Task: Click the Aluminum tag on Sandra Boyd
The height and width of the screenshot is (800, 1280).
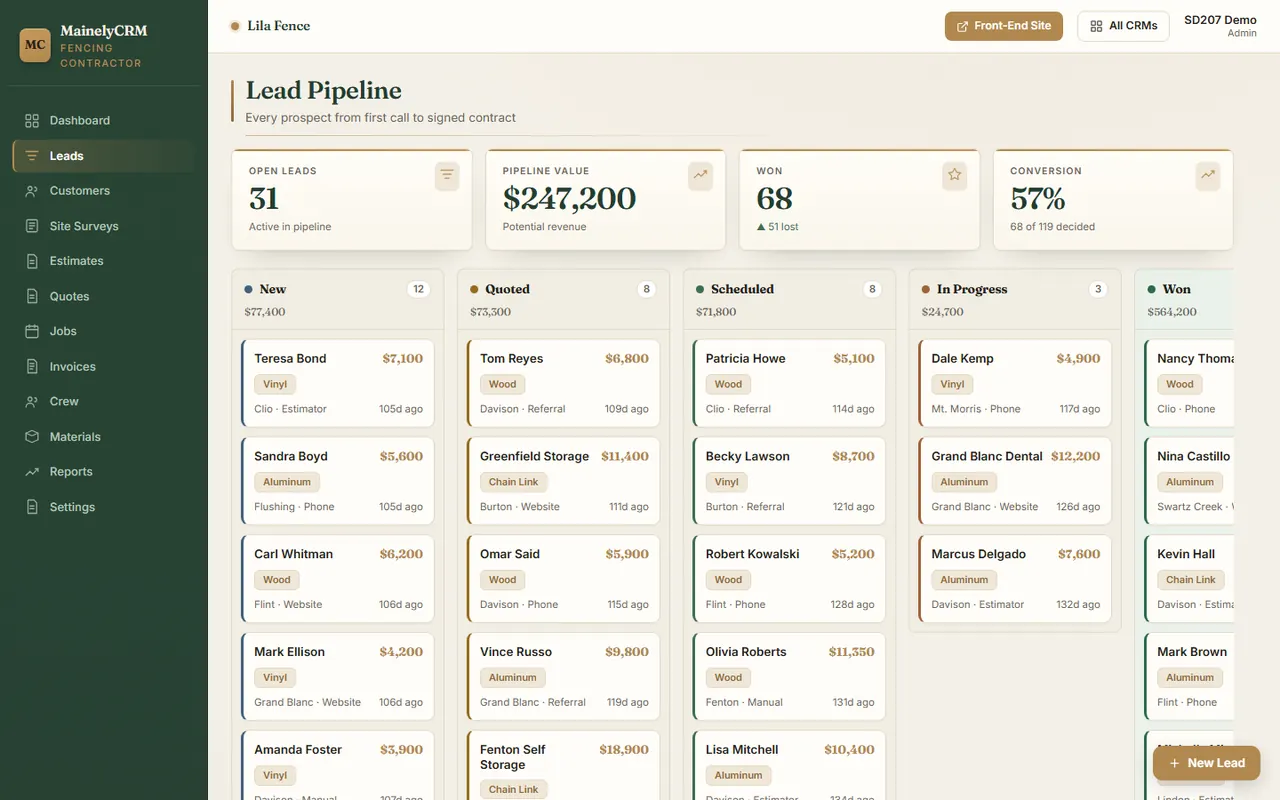Action: pyautogui.click(x=287, y=482)
